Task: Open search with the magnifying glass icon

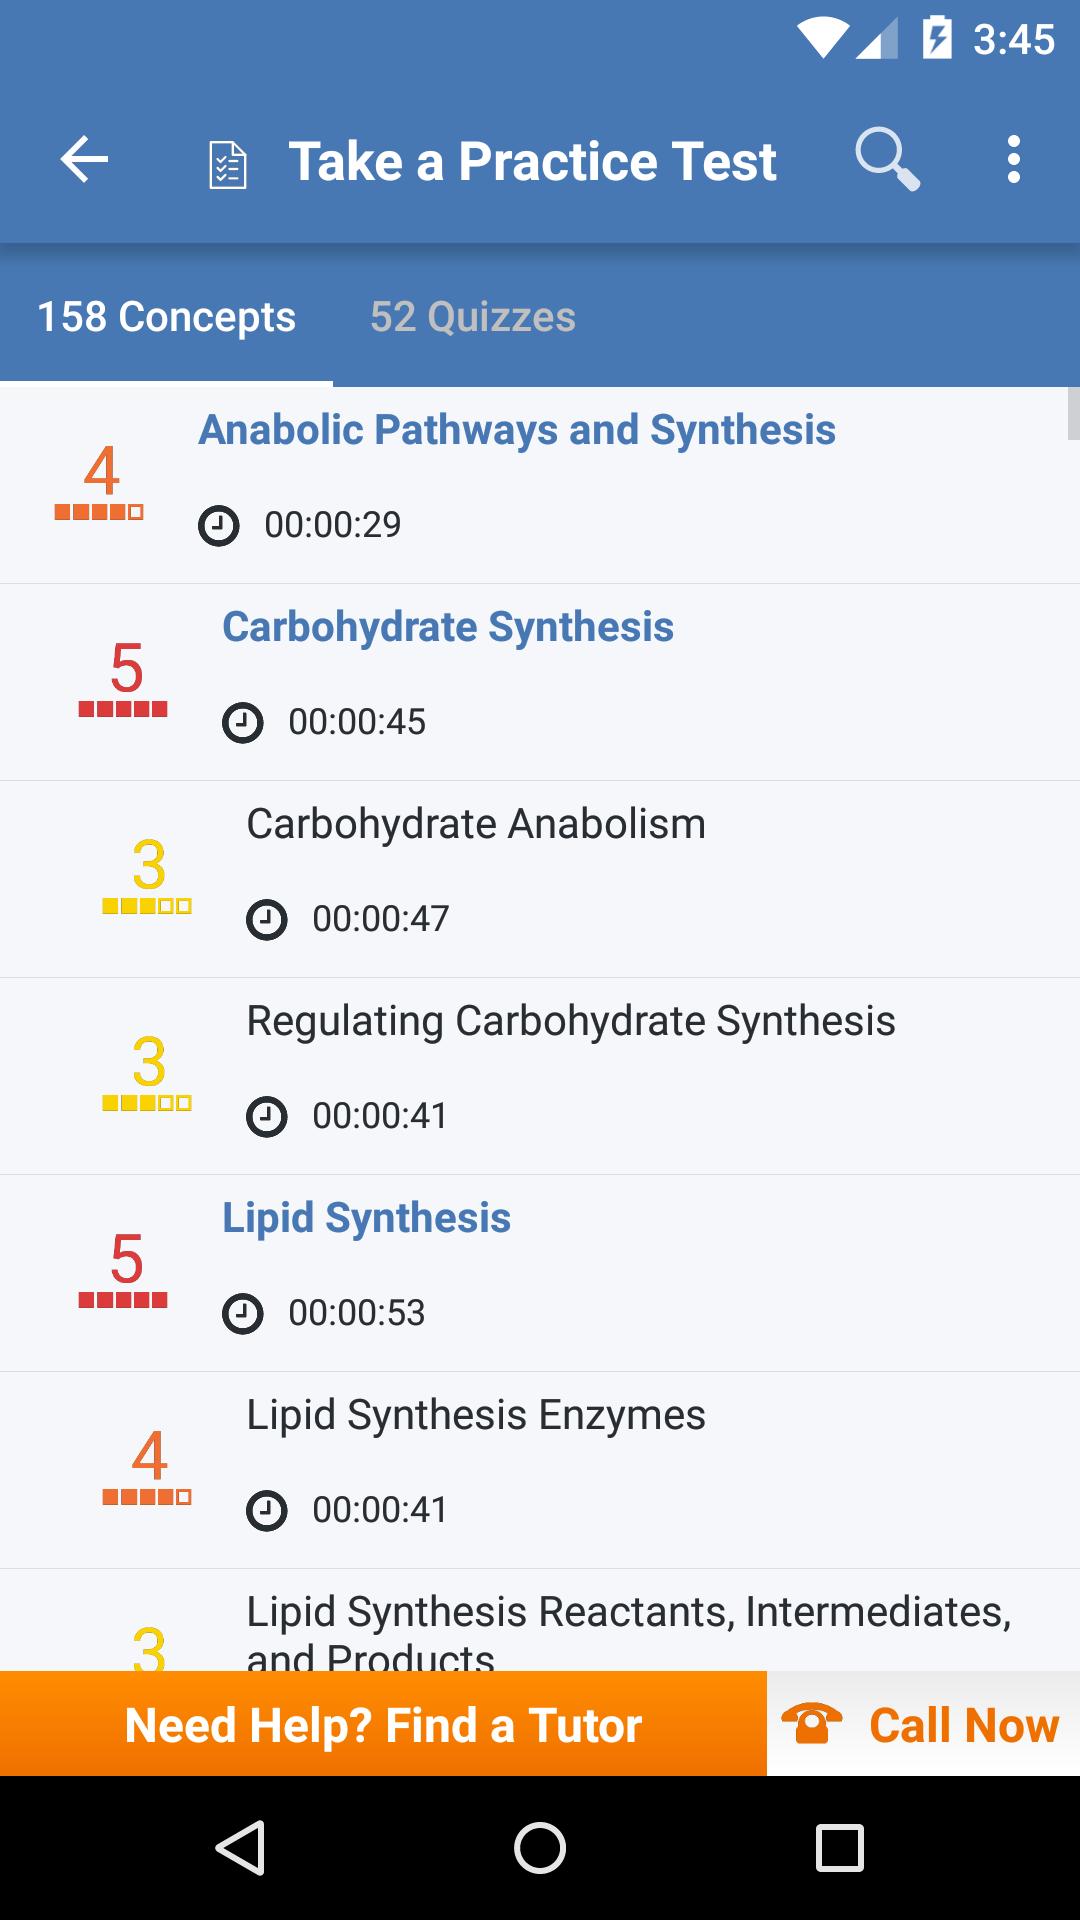Action: (x=887, y=159)
